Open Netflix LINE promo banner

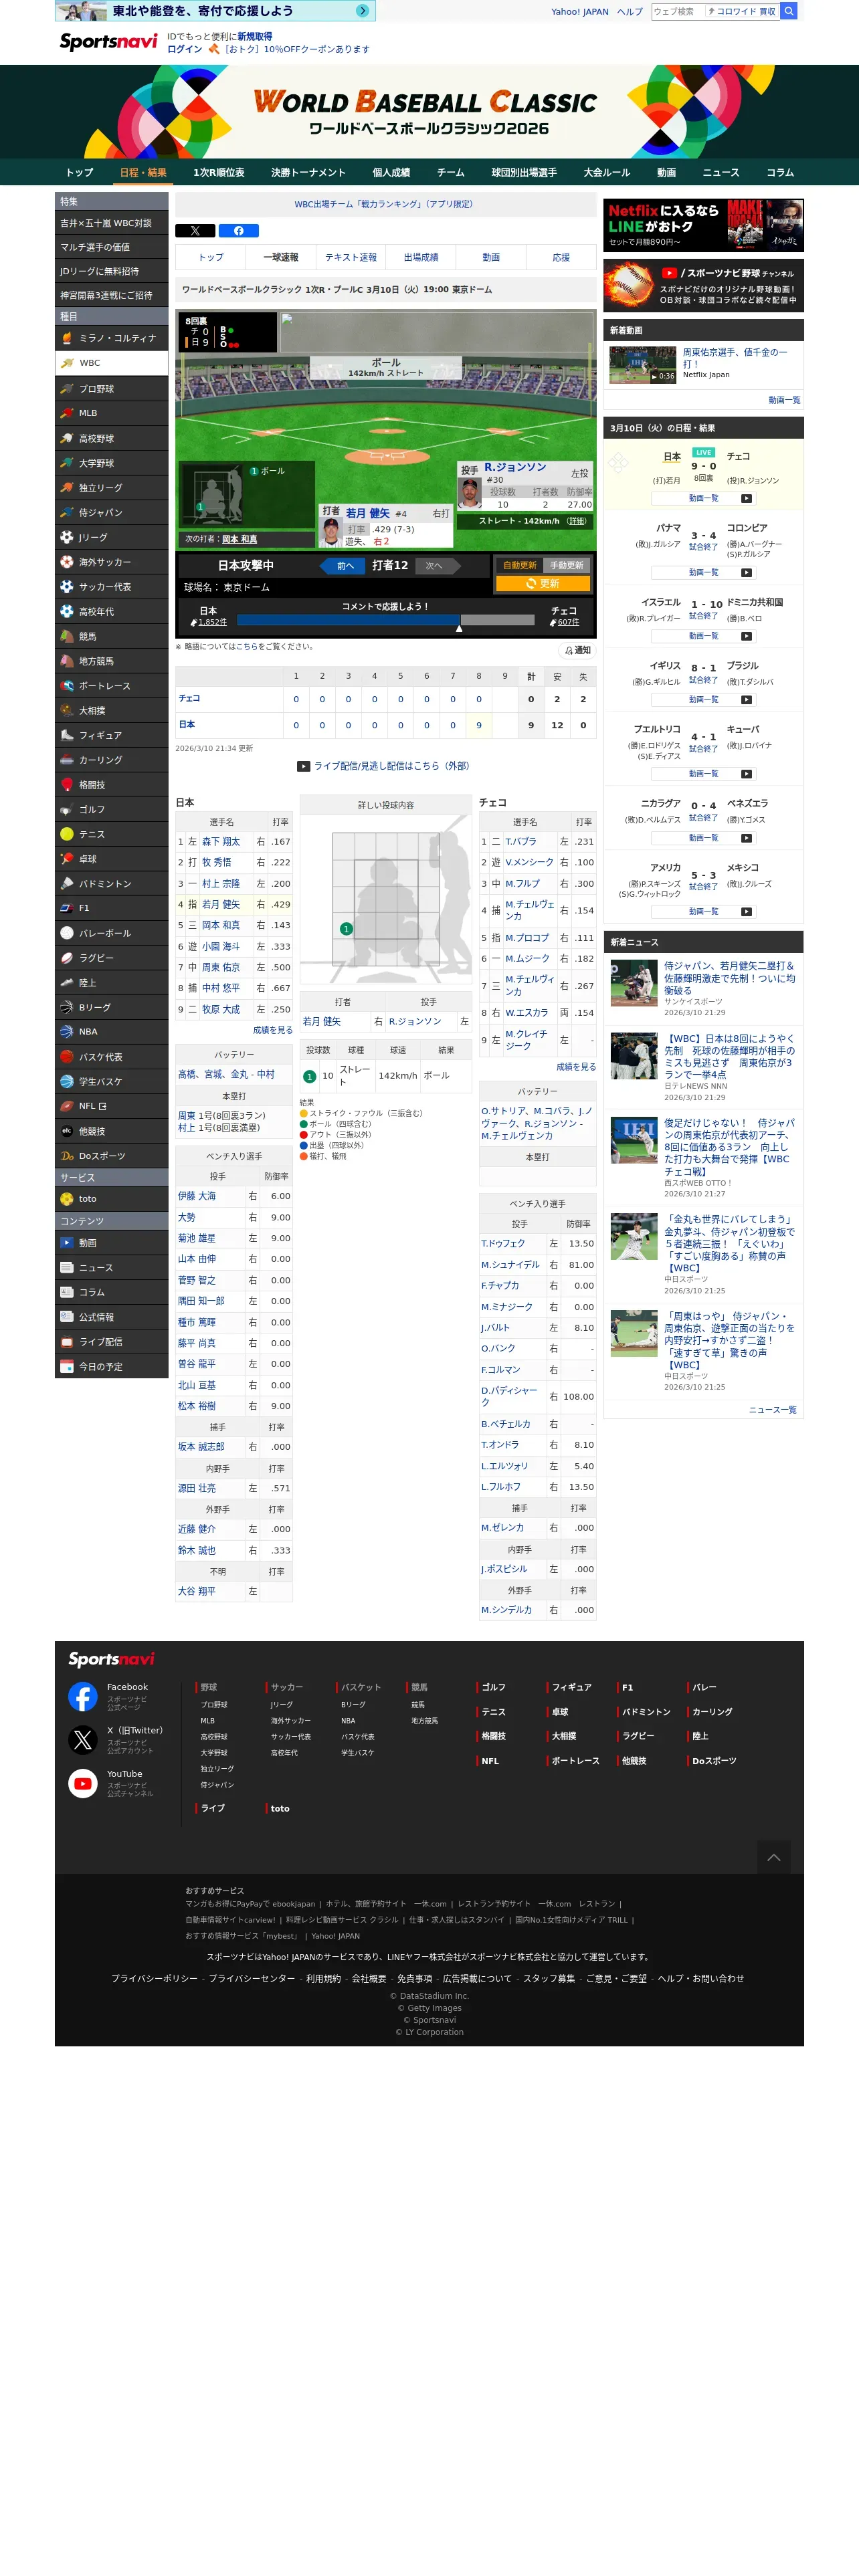(703, 225)
